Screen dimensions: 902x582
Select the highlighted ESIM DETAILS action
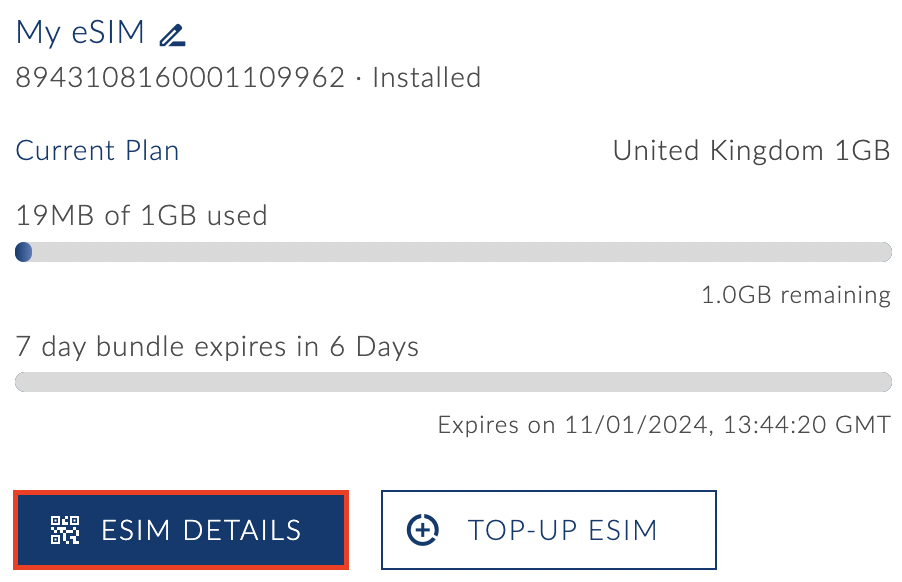pos(181,530)
